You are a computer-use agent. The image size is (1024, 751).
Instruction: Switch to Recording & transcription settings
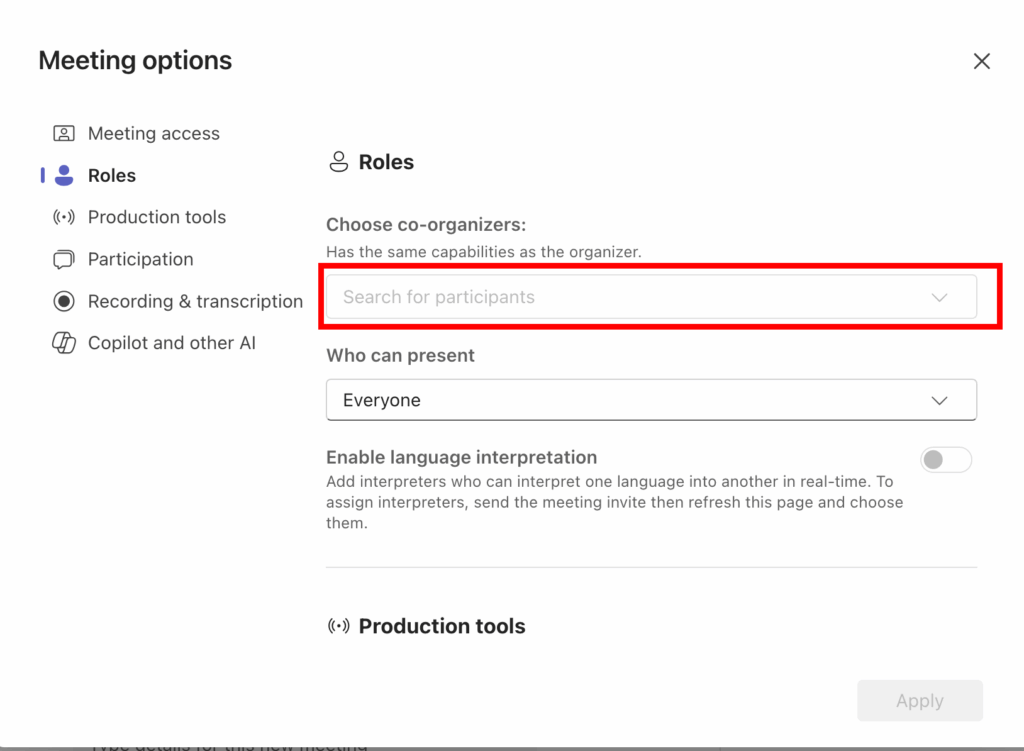coord(195,301)
